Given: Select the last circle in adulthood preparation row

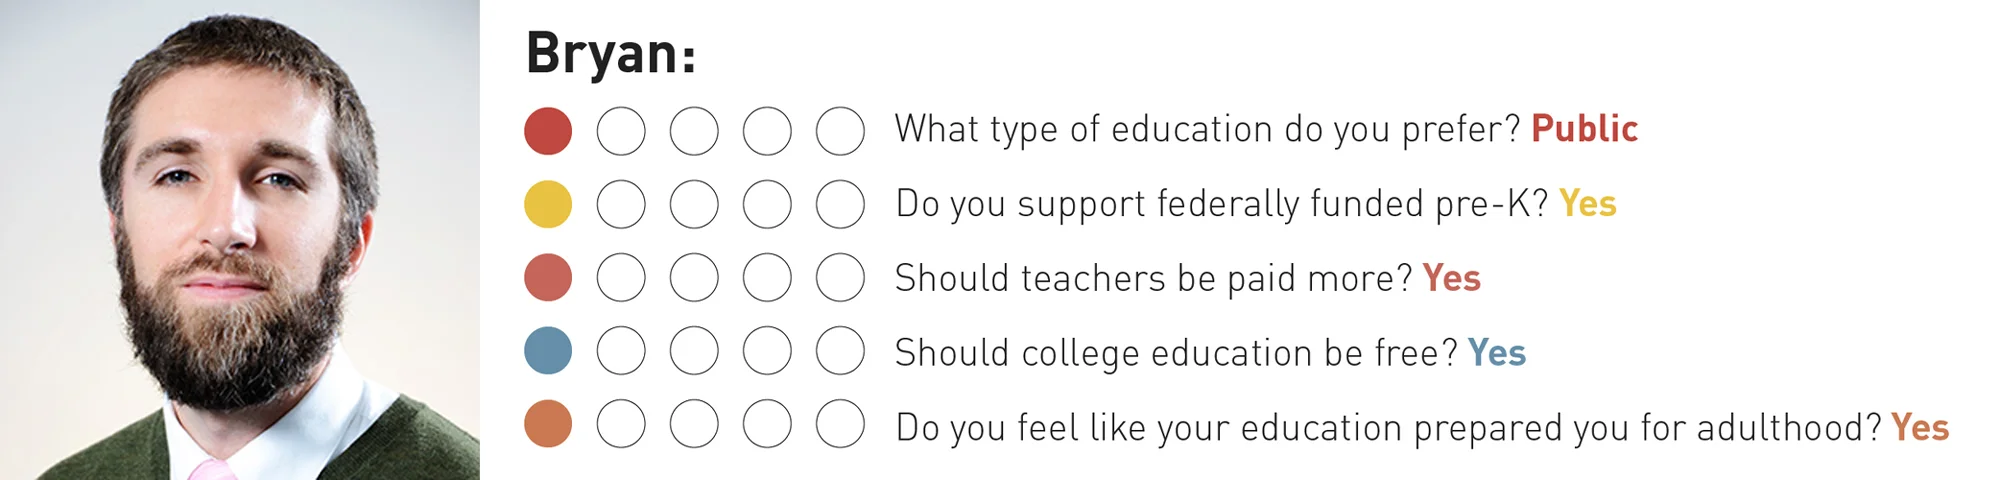Looking at the screenshot, I should [840, 424].
